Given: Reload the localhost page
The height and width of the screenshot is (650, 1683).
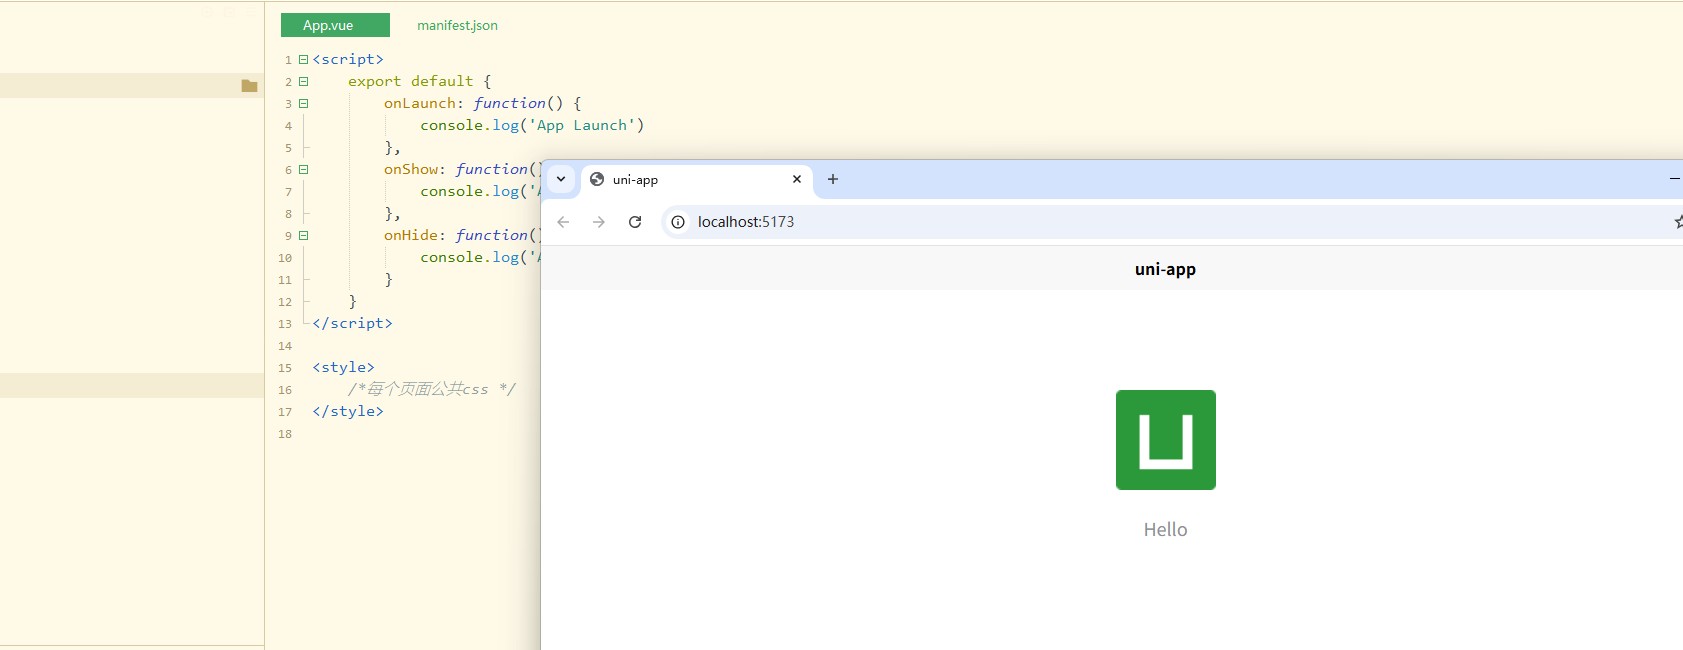Looking at the screenshot, I should (635, 222).
